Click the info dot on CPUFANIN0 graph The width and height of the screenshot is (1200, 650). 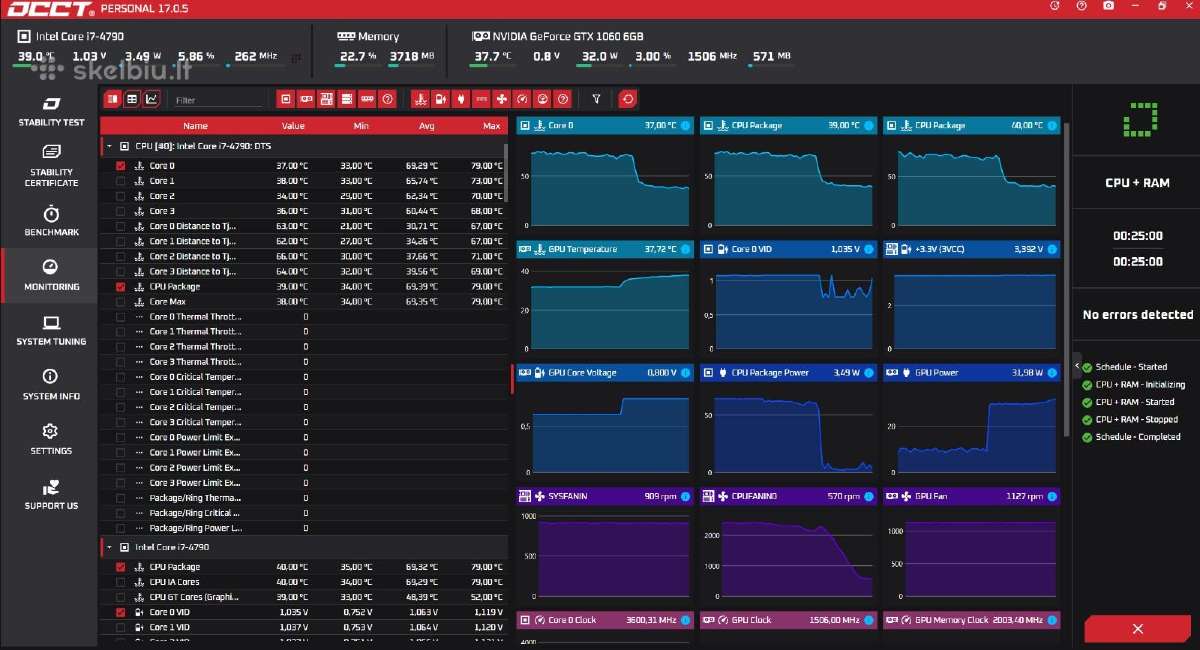point(868,496)
